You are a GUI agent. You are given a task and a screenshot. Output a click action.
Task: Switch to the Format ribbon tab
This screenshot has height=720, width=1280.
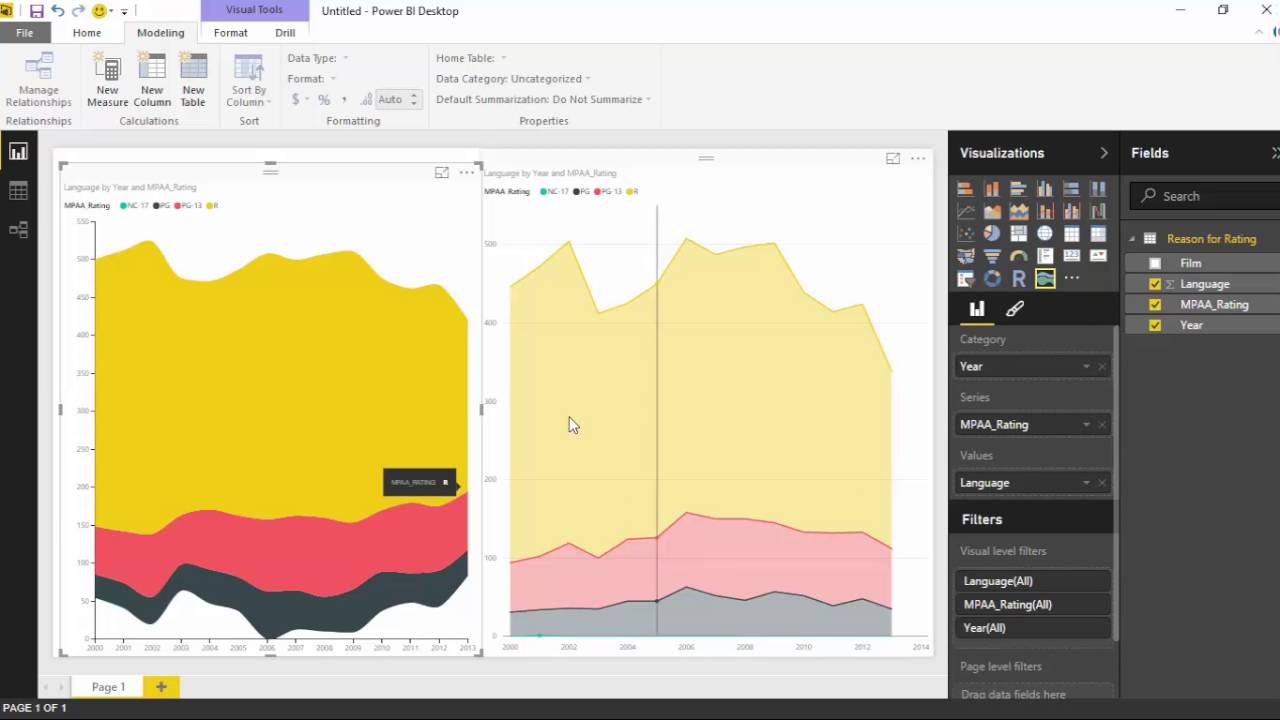[231, 33]
